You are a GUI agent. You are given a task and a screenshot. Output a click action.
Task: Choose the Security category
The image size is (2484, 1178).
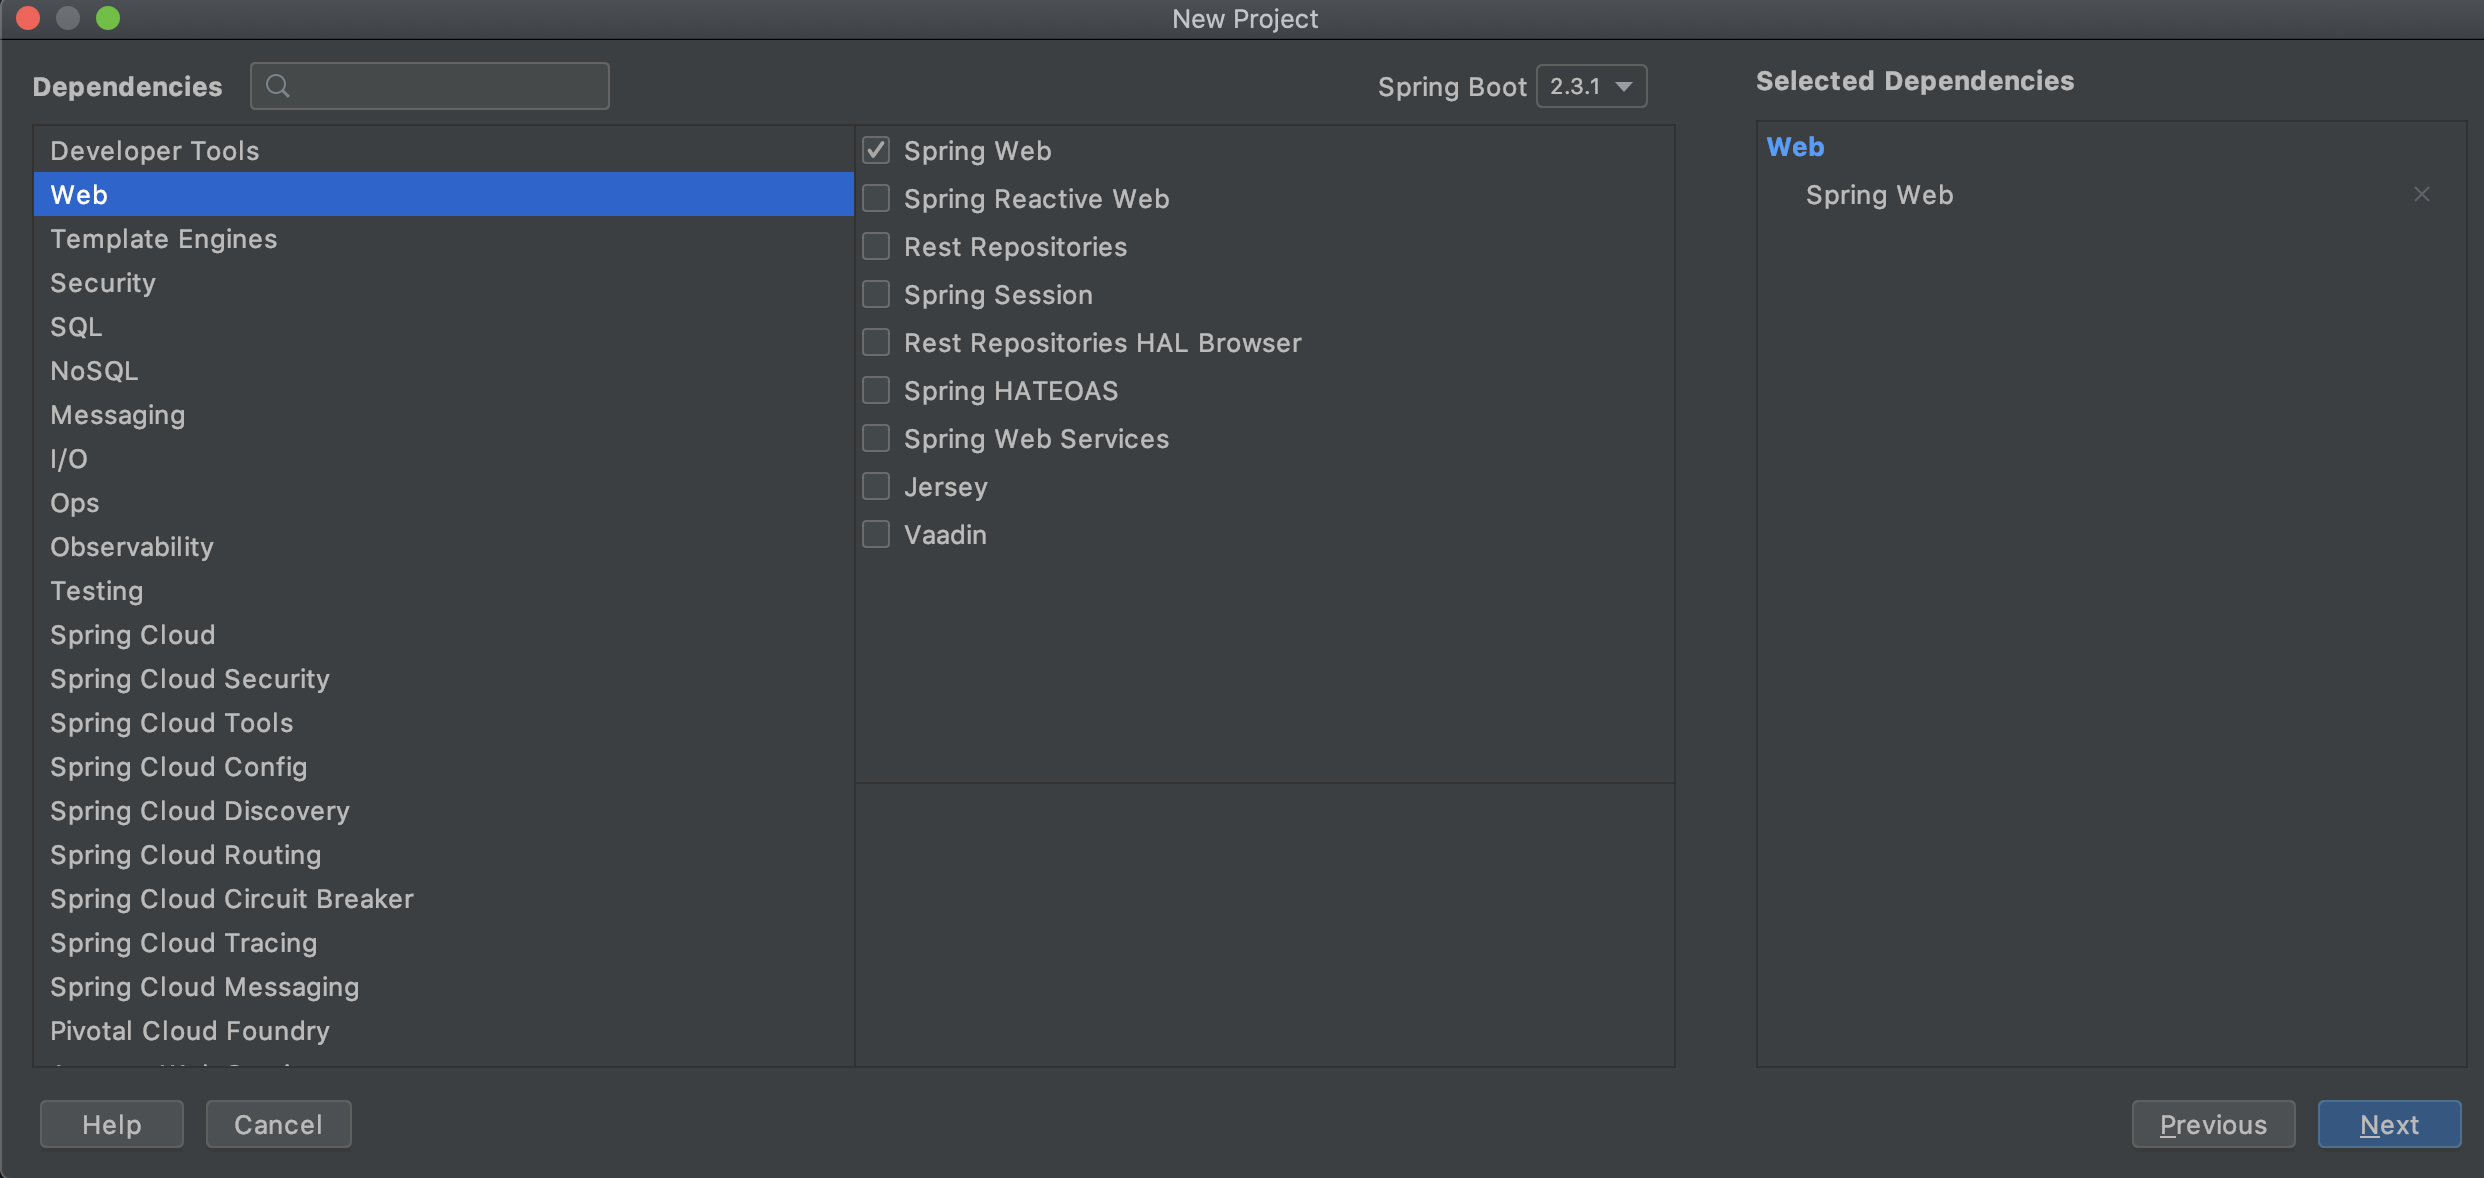(444, 282)
